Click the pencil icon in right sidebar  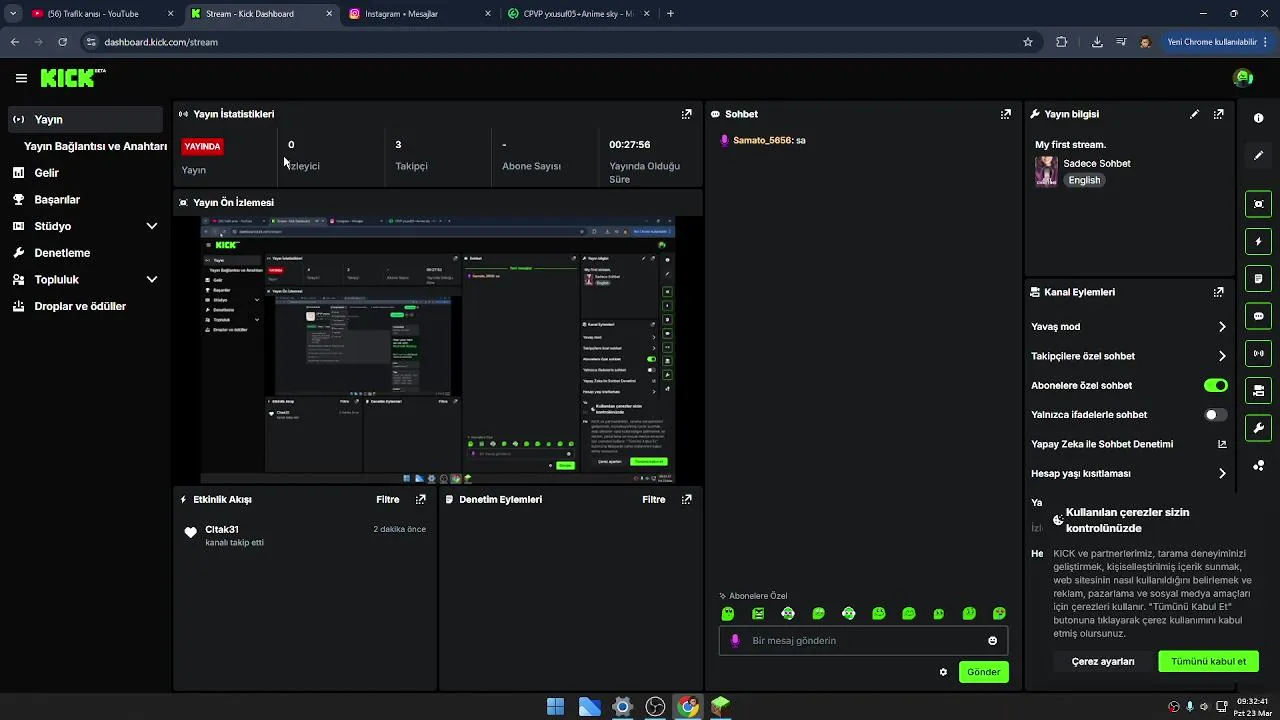pyautogui.click(x=1258, y=156)
